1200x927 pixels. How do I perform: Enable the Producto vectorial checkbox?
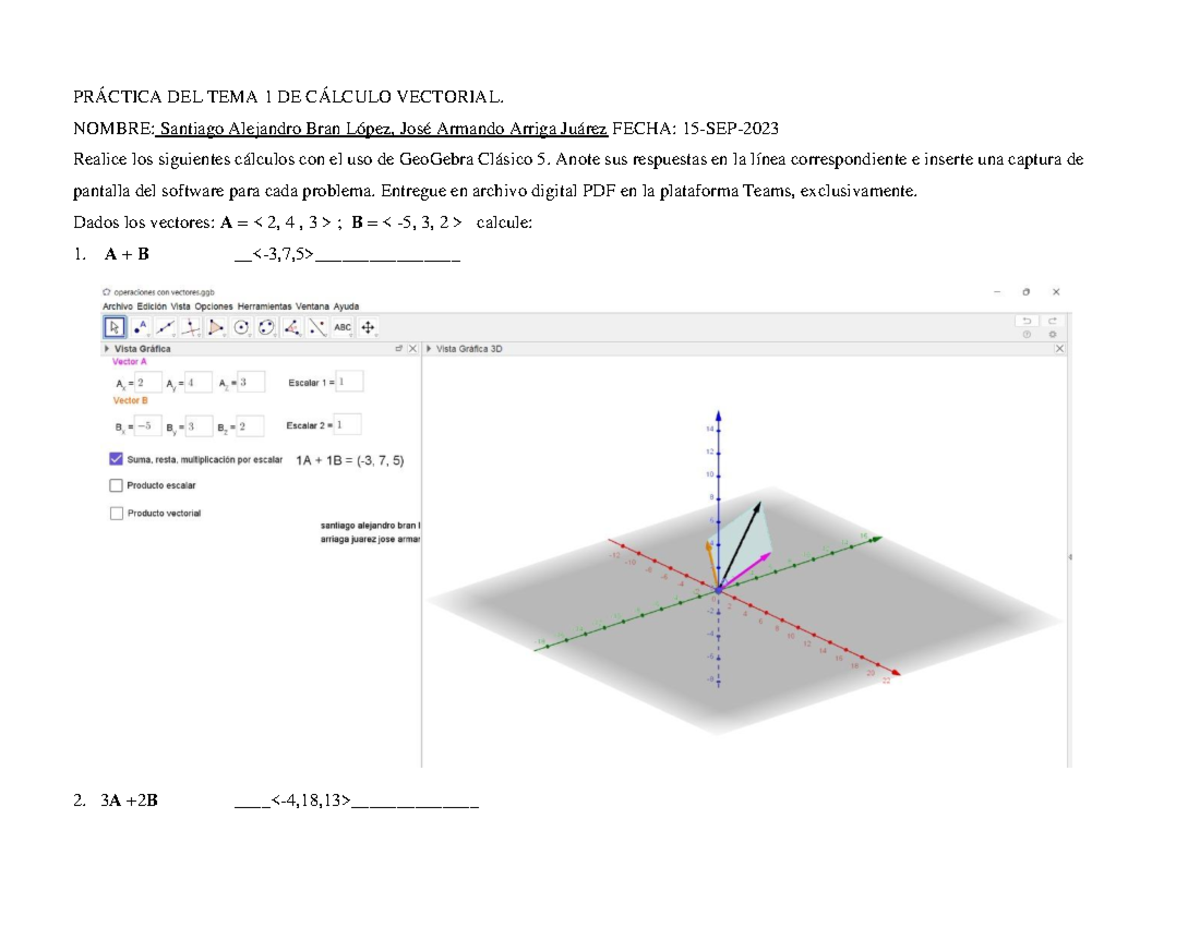tap(114, 513)
